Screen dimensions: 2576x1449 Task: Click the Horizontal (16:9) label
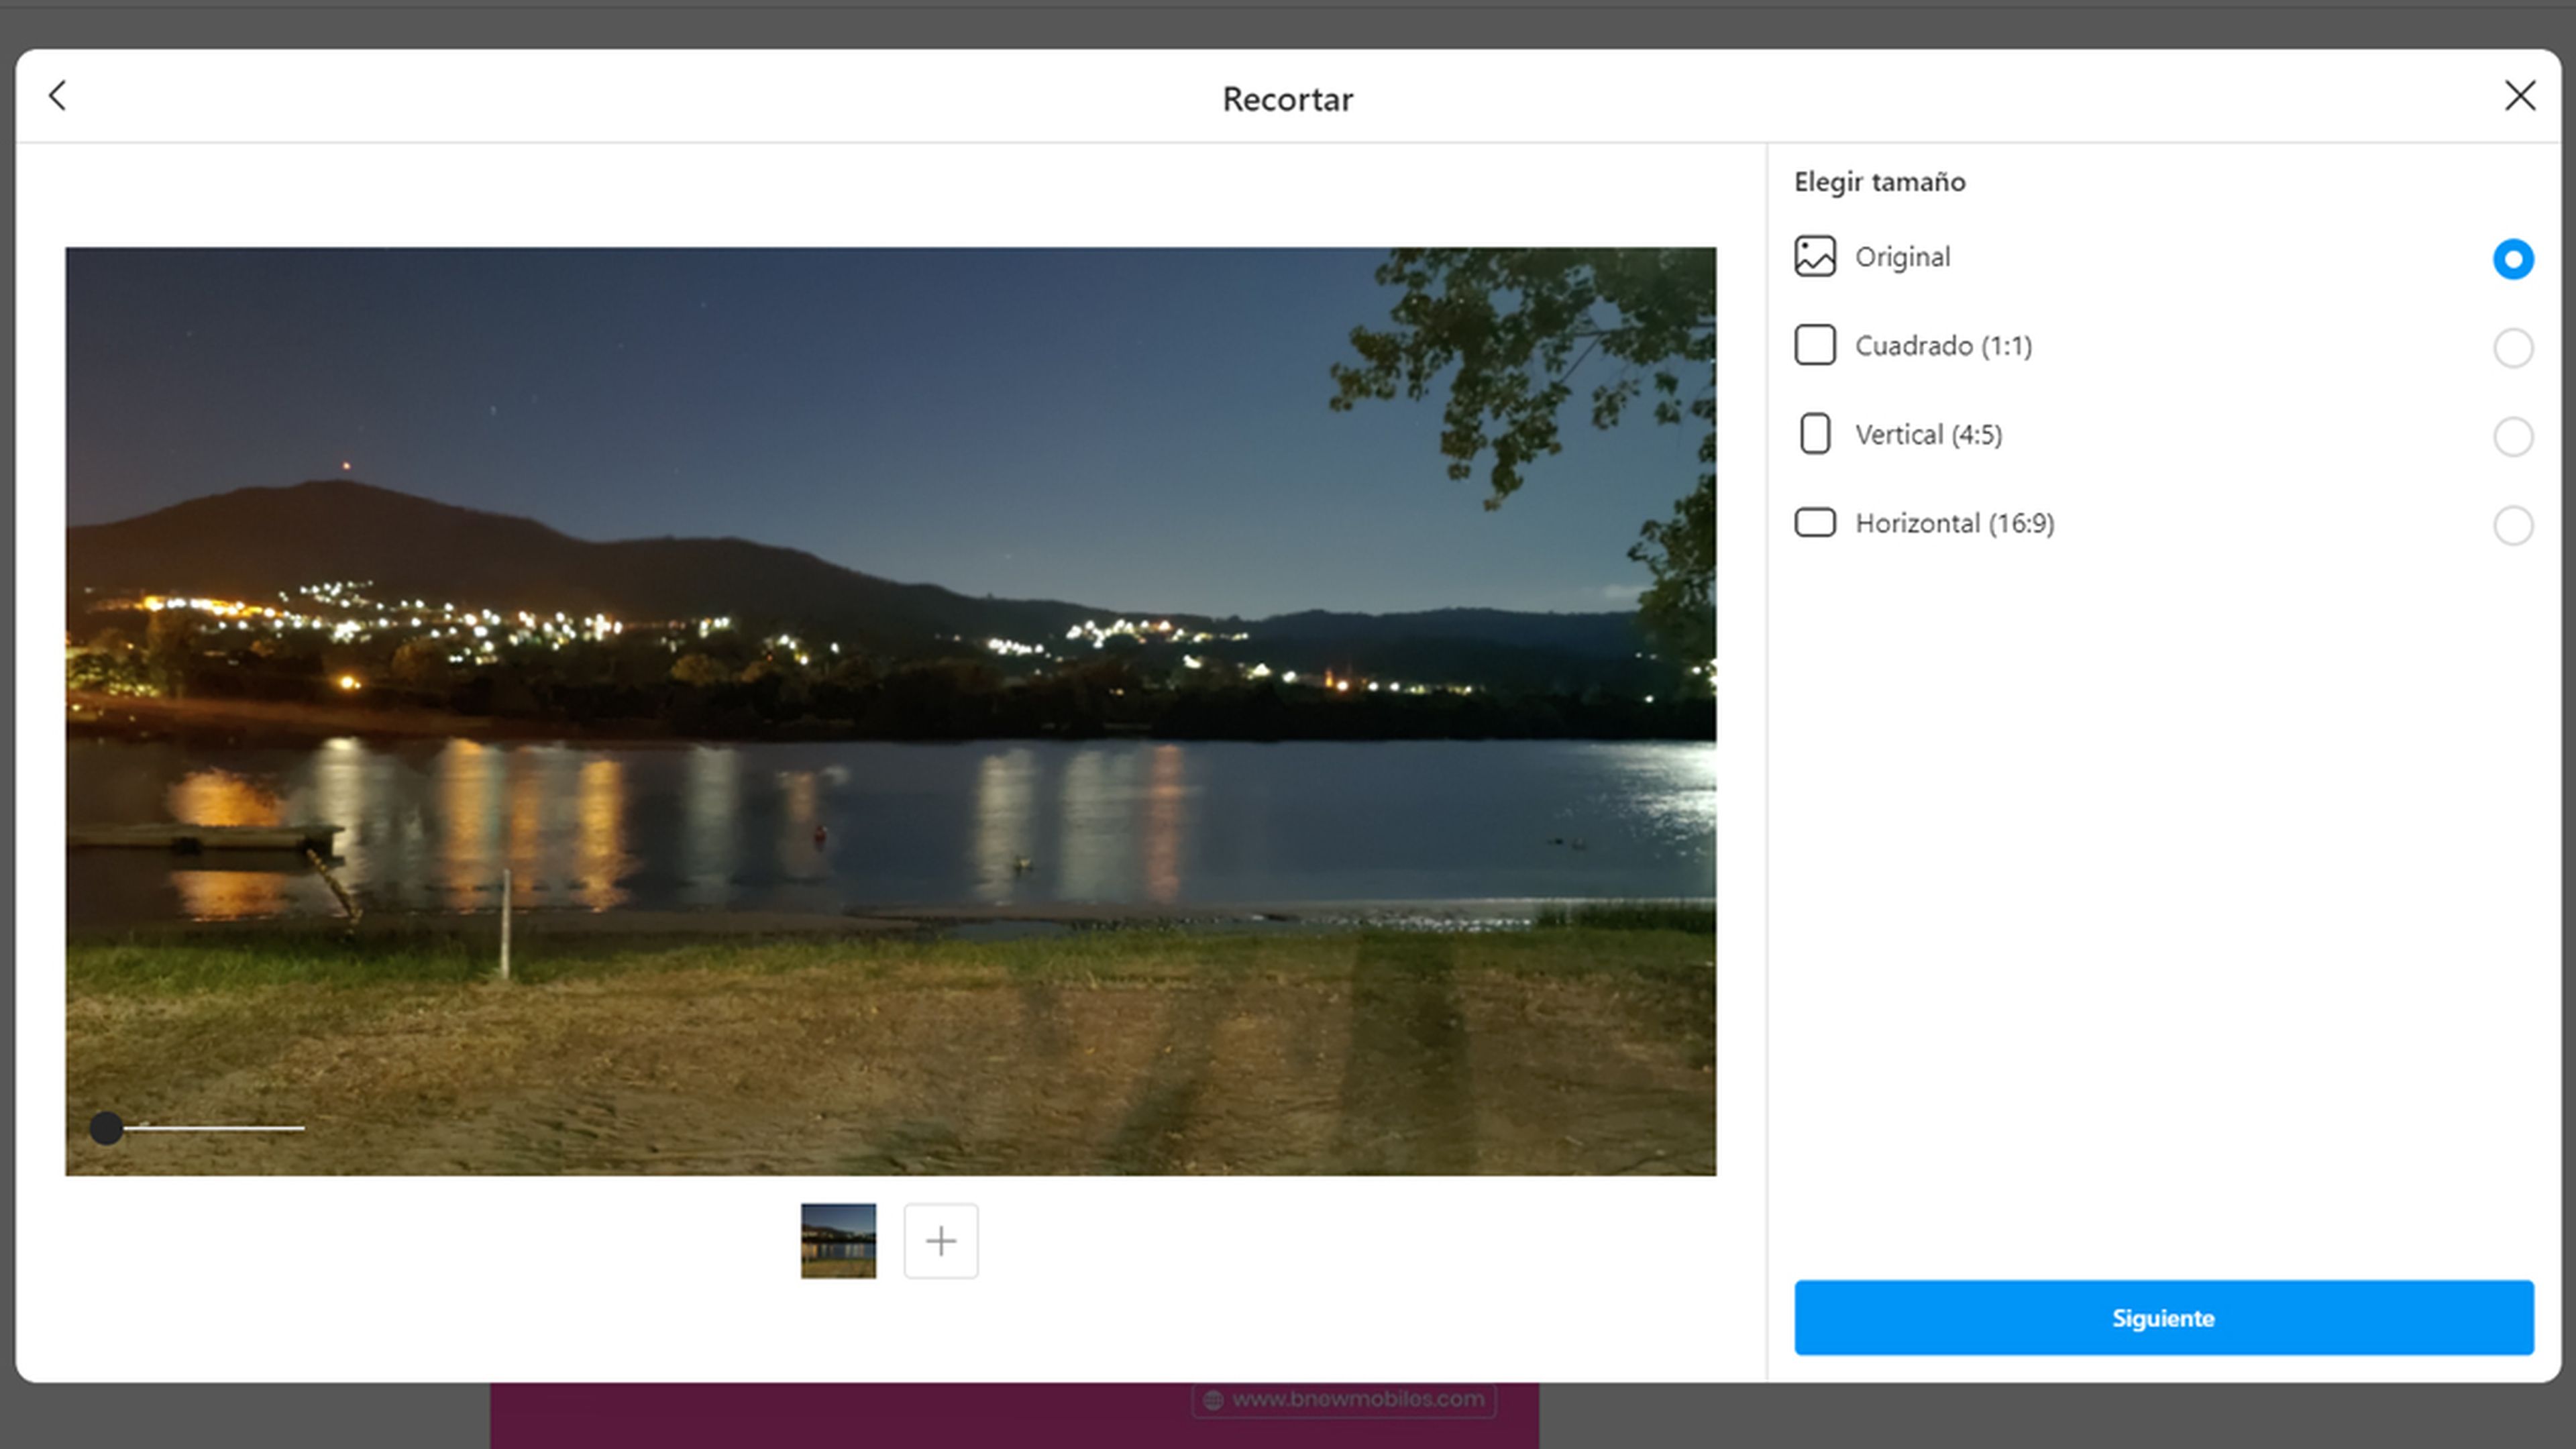coord(1954,523)
